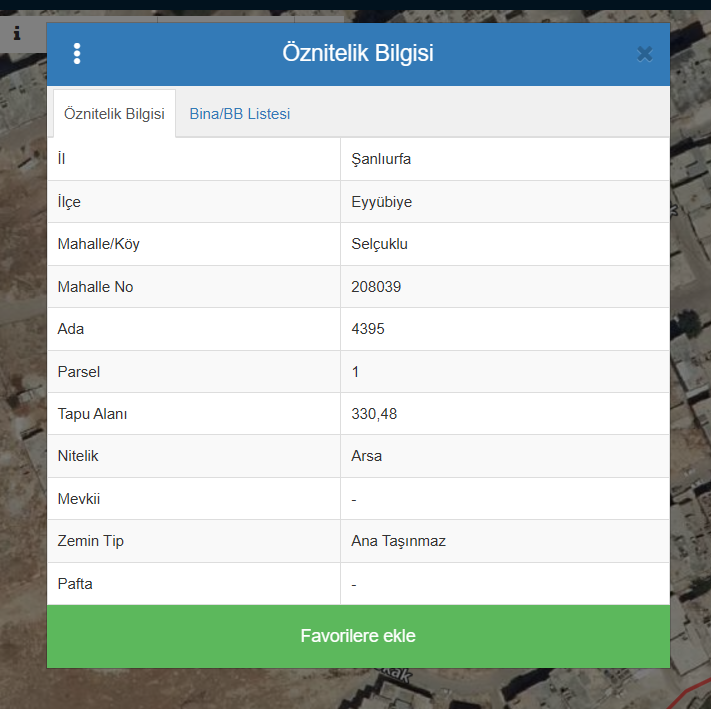This screenshot has height=709, width=711.
Task: Click the Nitelik value Arsa
Action: tap(366, 456)
